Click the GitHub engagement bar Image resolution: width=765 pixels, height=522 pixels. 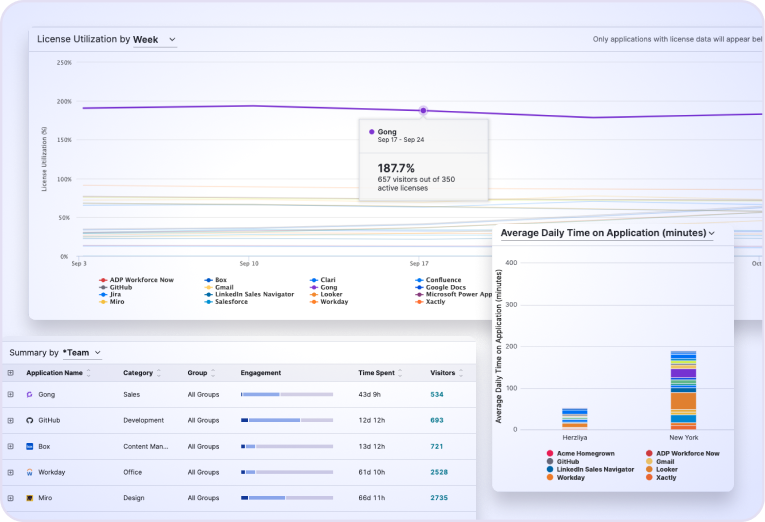coord(287,420)
